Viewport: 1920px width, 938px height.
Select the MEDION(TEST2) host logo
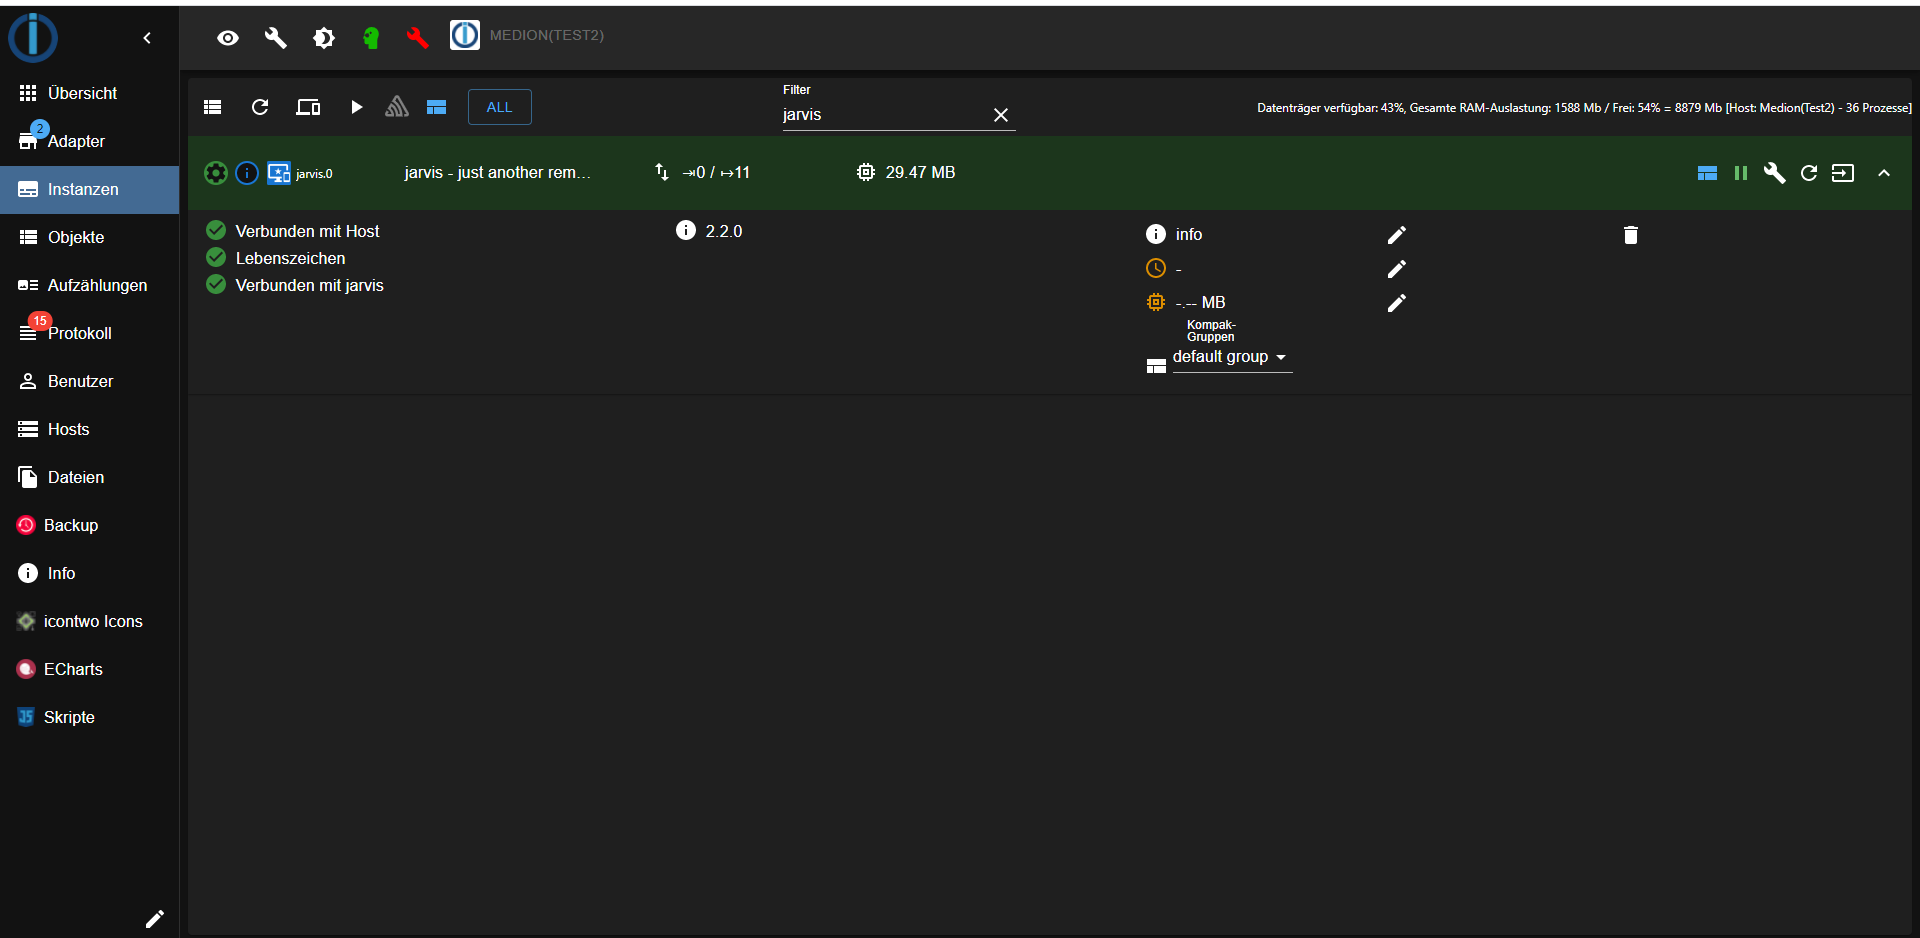coord(465,35)
